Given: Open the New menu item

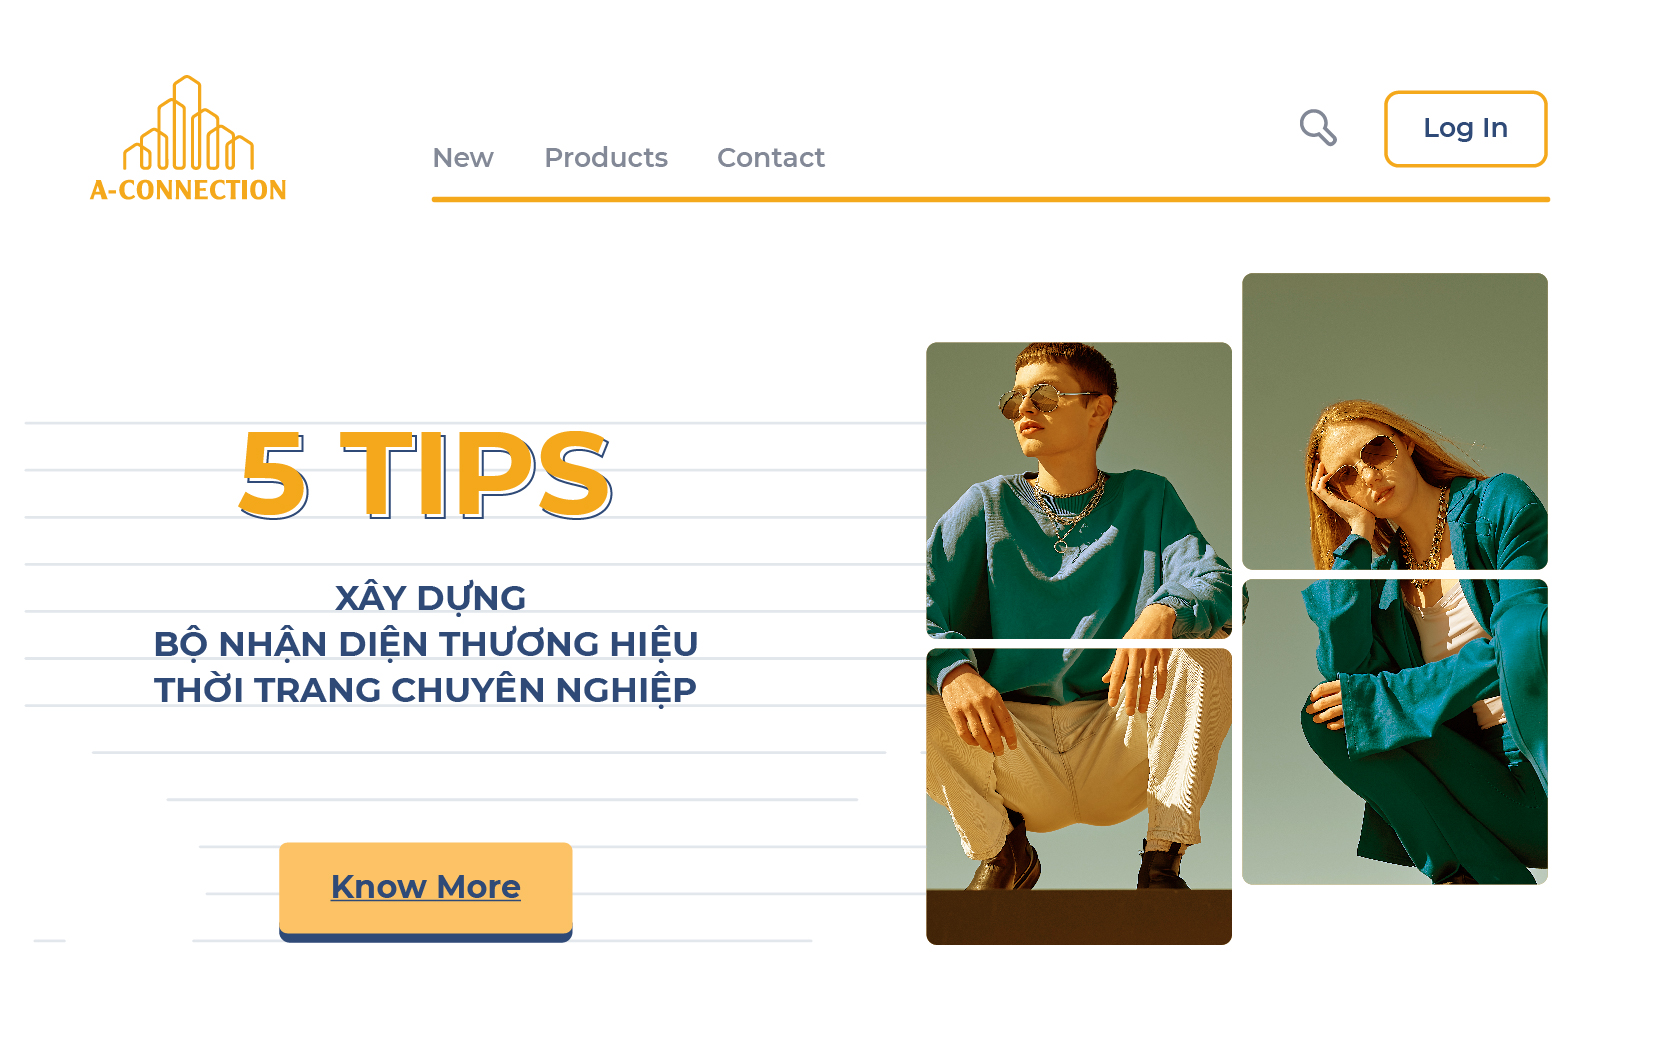Looking at the screenshot, I should (x=463, y=158).
